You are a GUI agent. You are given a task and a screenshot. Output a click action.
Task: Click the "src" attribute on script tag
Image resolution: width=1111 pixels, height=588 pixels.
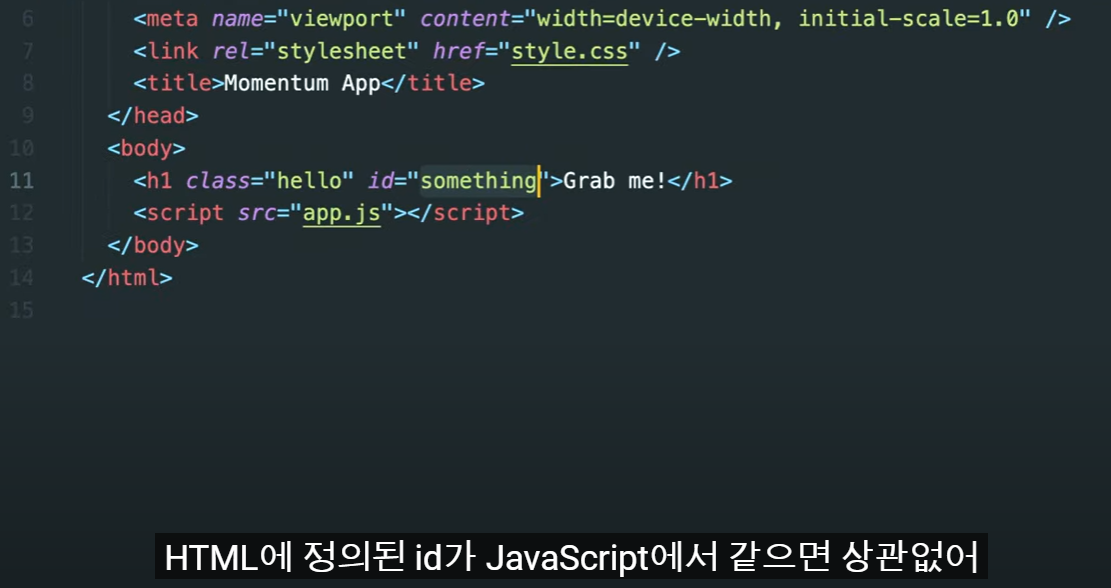(x=257, y=213)
